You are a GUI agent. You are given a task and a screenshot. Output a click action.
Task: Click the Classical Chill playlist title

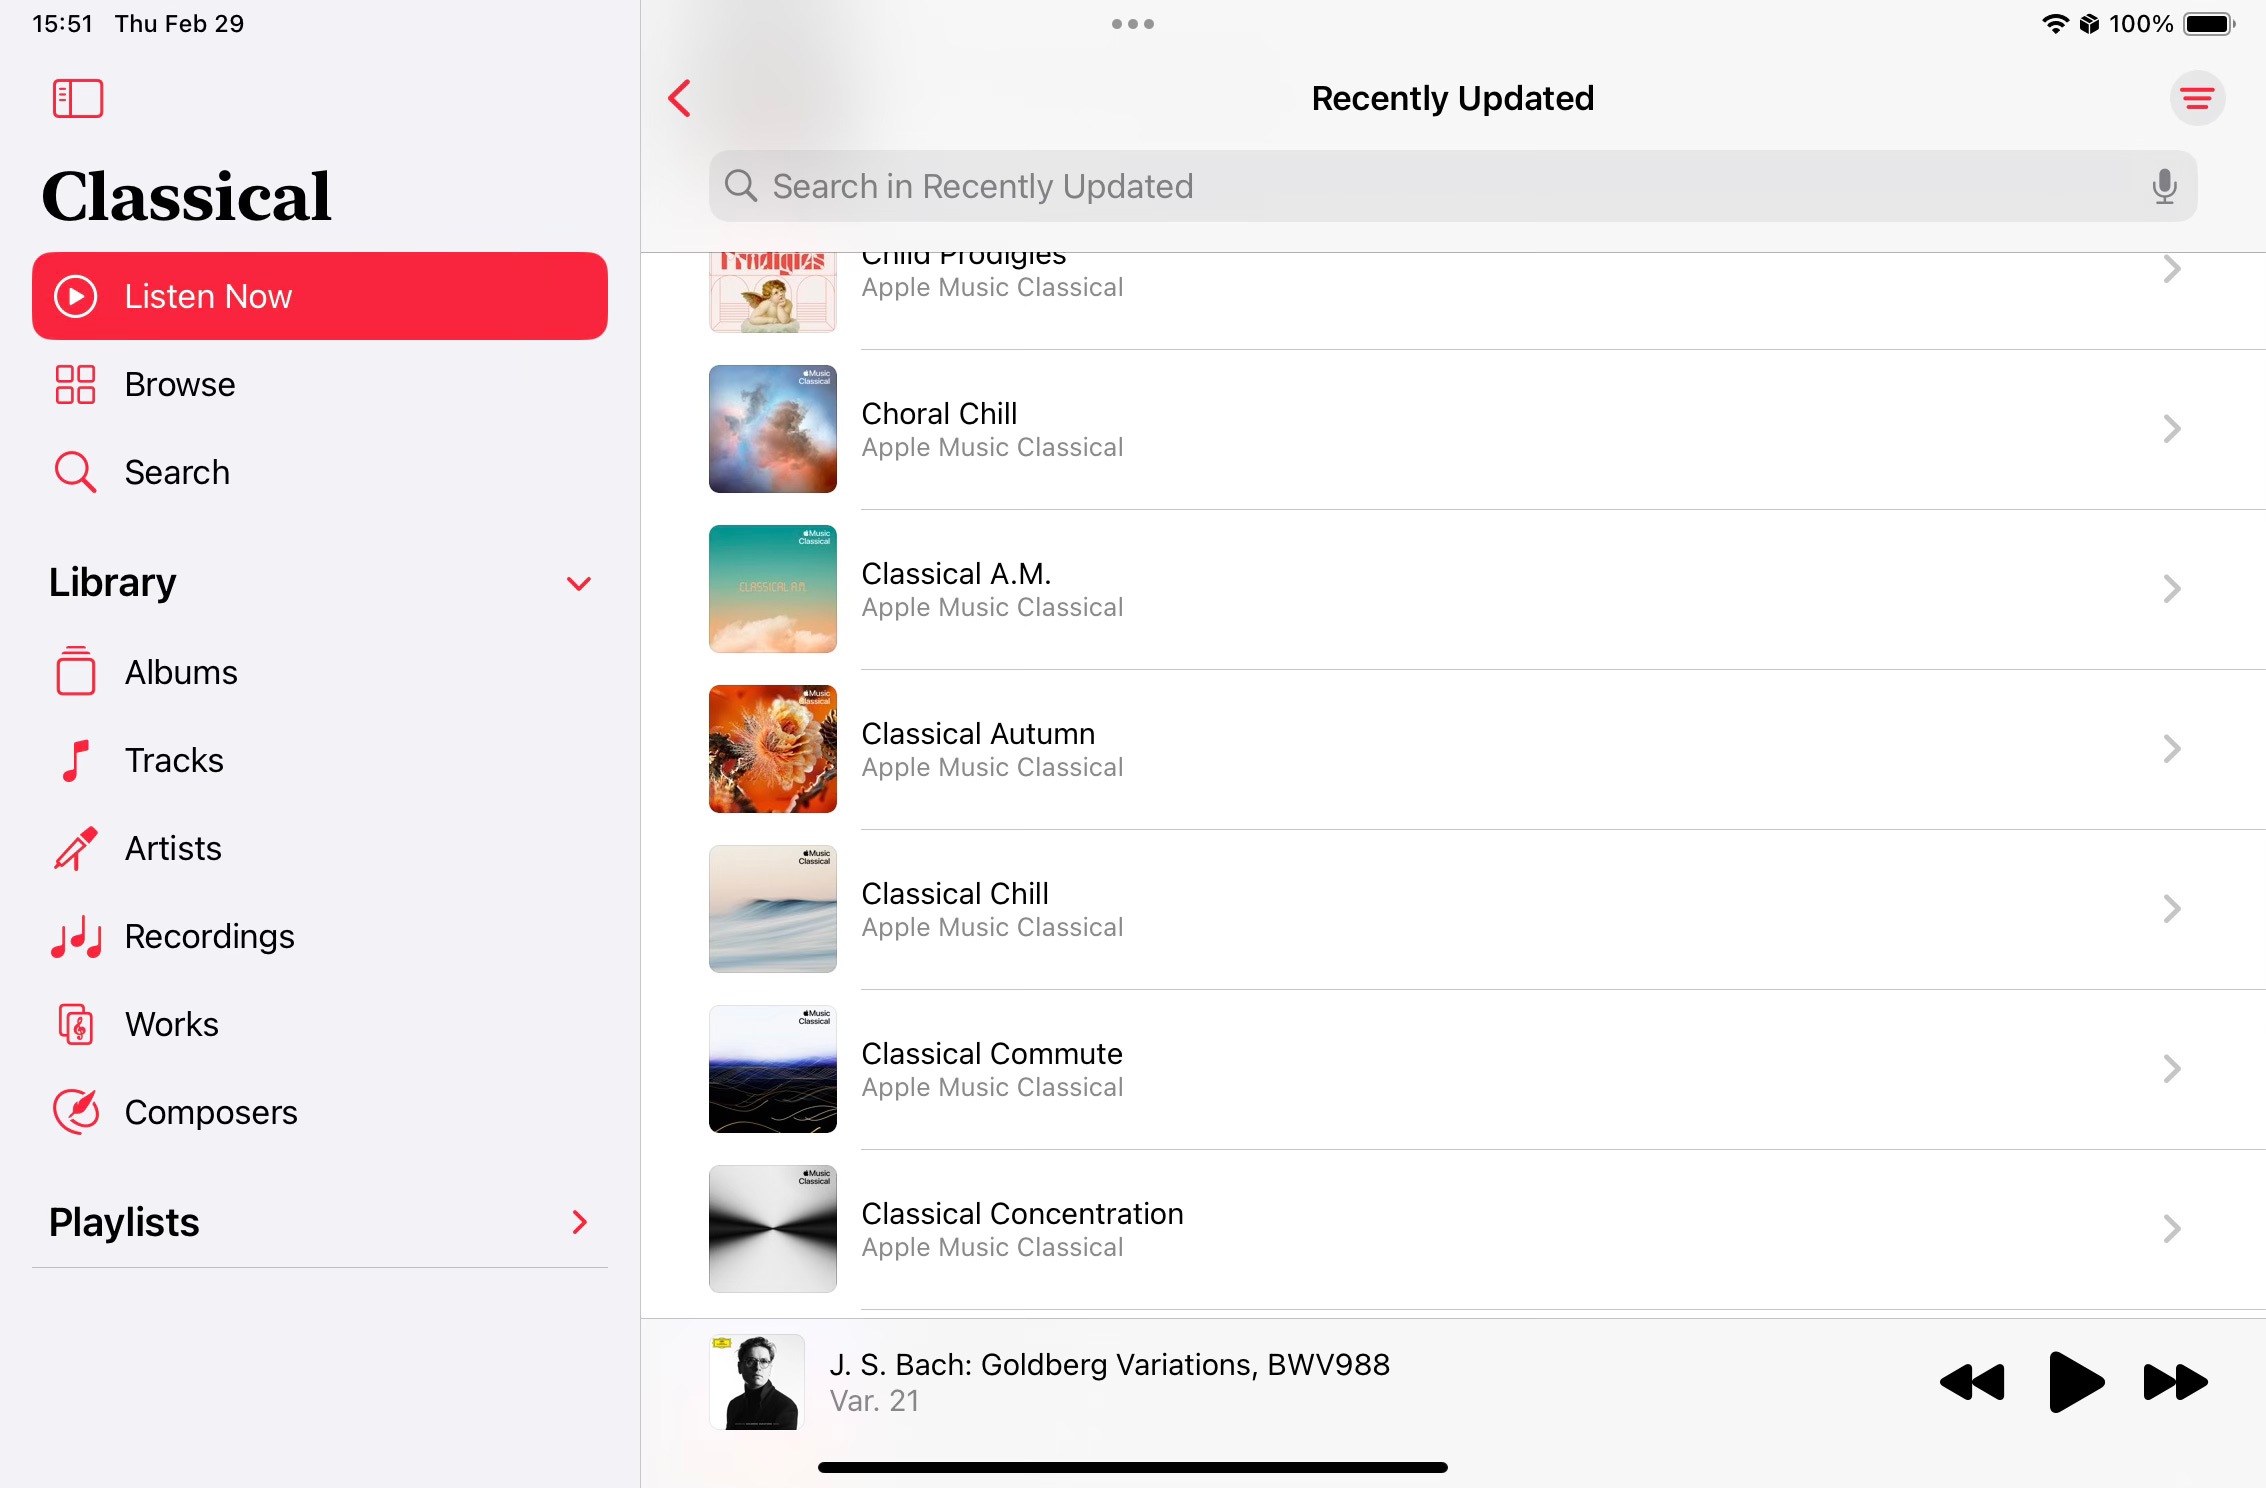pyautogui.click(x=955, y=893)
